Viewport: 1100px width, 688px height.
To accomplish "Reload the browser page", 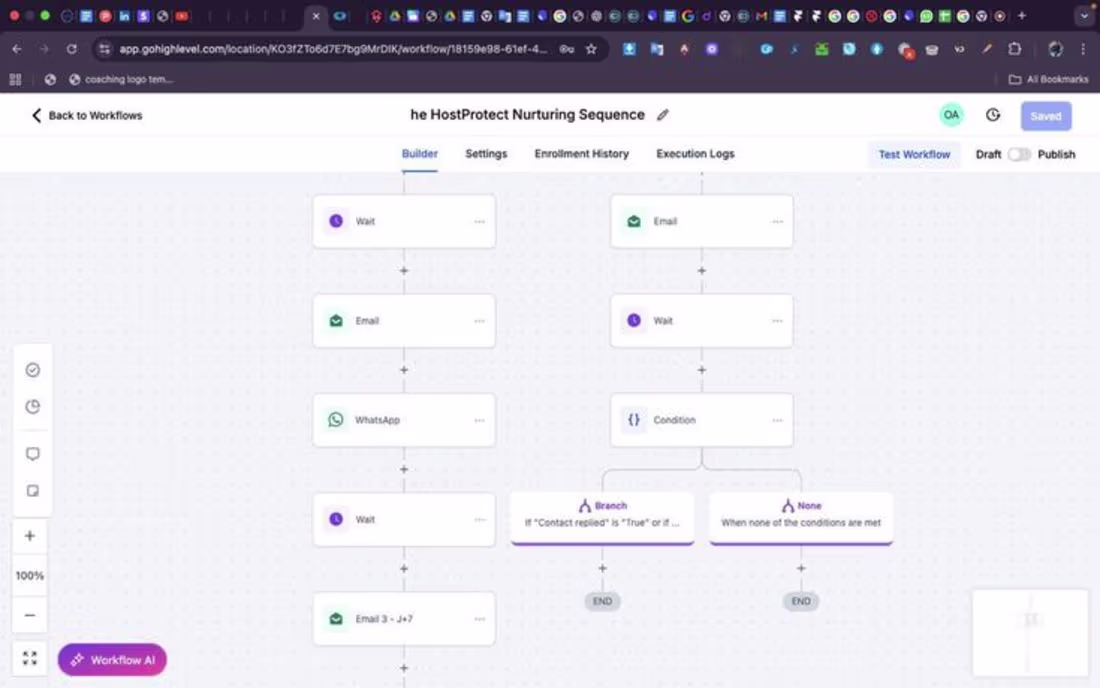I will click(72, 49).
